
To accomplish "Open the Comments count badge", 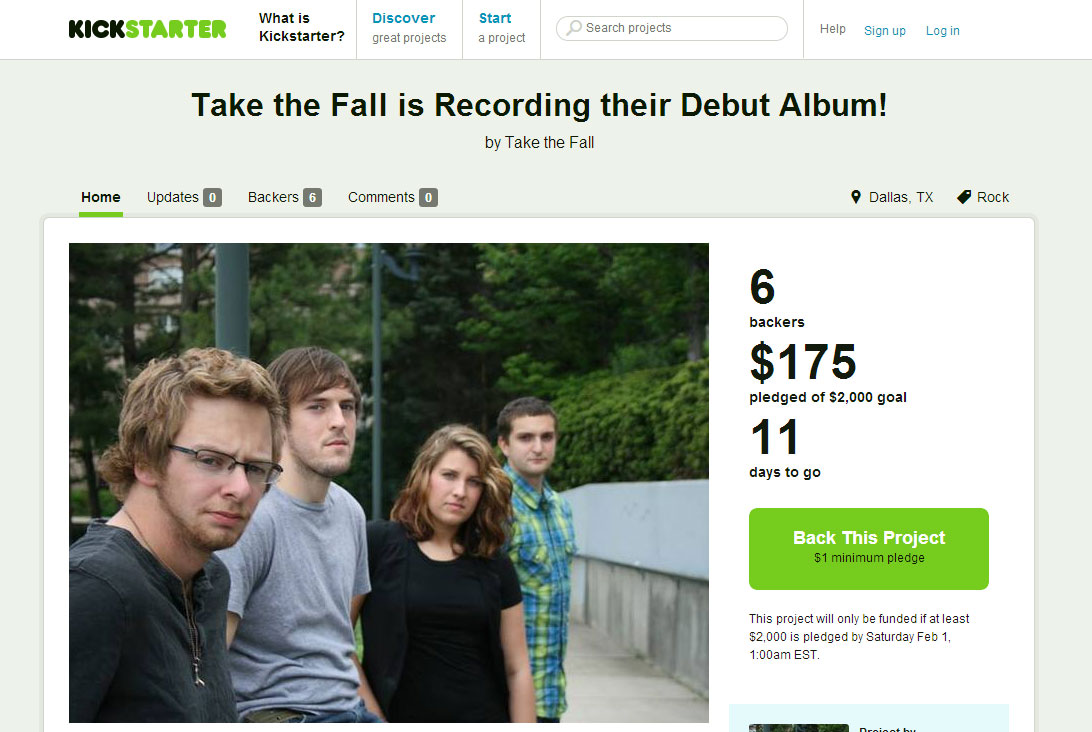I will click(x=428, y=198).
